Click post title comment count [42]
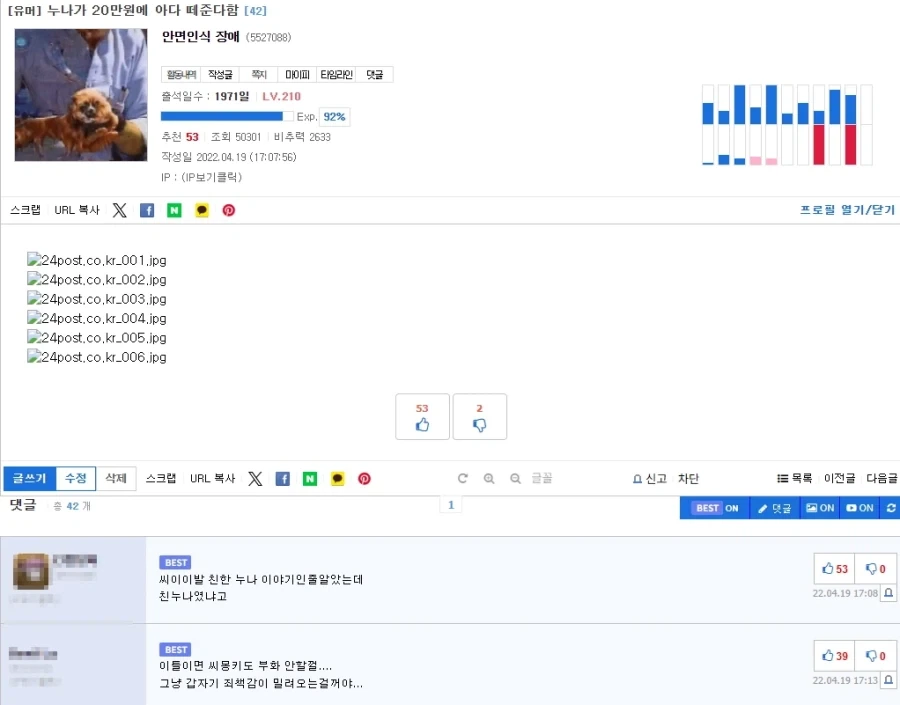The image size is (900, 705). [x=255, y=10]
